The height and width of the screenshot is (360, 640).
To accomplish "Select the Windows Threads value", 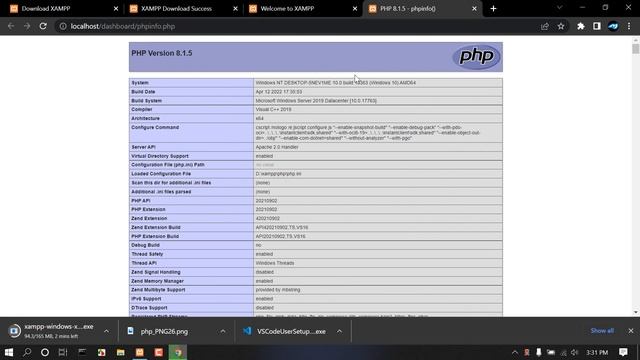I will click(x=275, y=263).
